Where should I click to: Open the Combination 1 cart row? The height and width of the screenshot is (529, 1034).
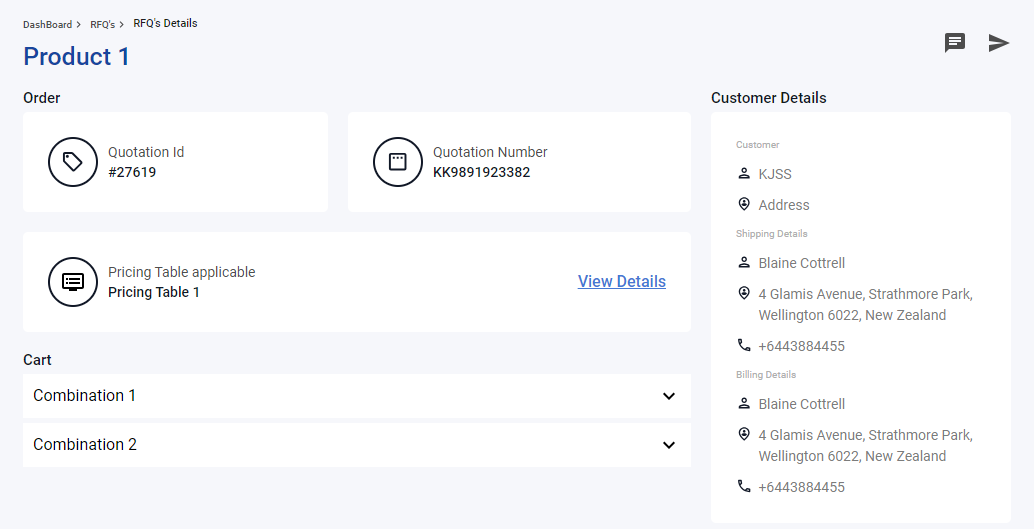(x=357, y=396)
